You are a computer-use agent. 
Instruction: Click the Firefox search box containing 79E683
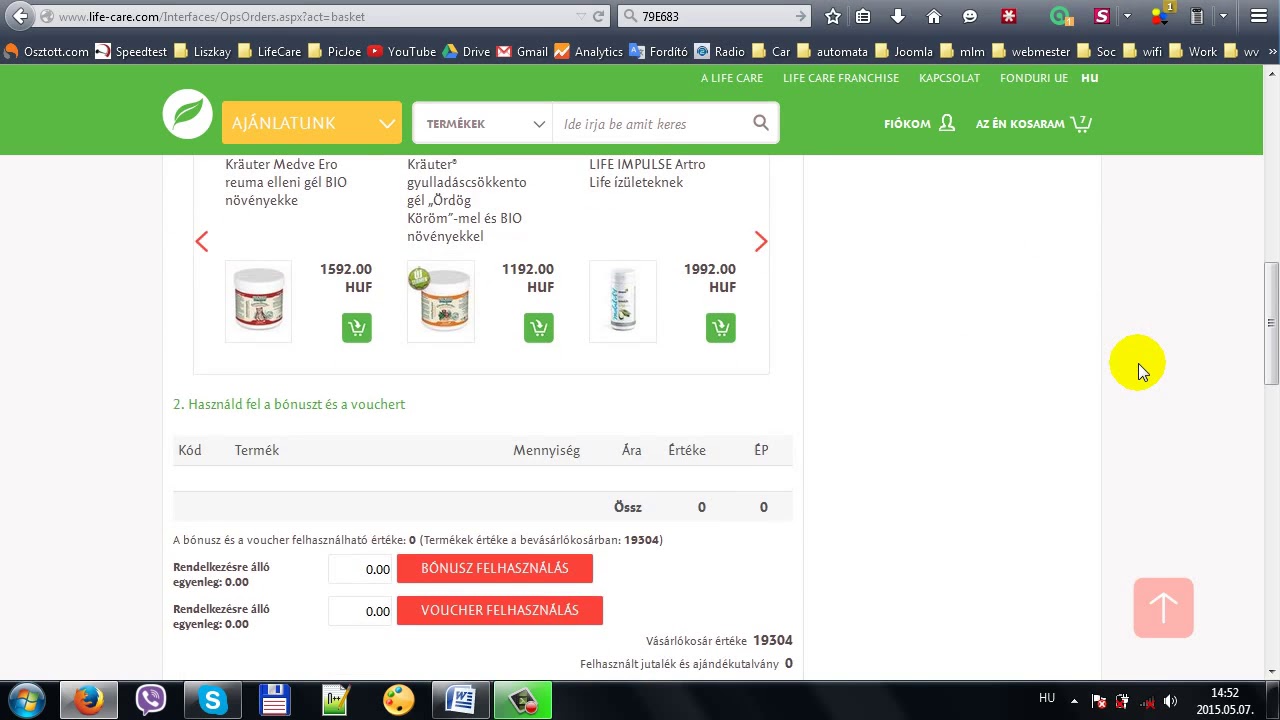point(715,16)
